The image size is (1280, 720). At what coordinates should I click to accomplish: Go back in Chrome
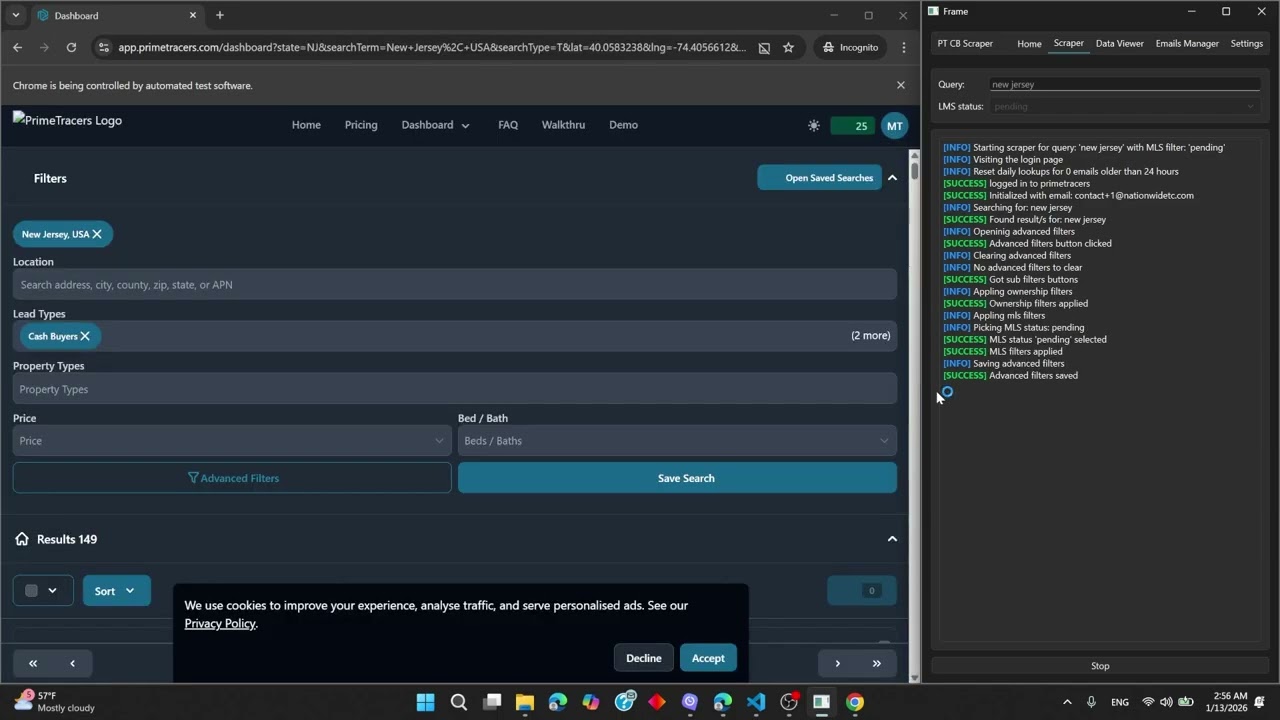17,47
